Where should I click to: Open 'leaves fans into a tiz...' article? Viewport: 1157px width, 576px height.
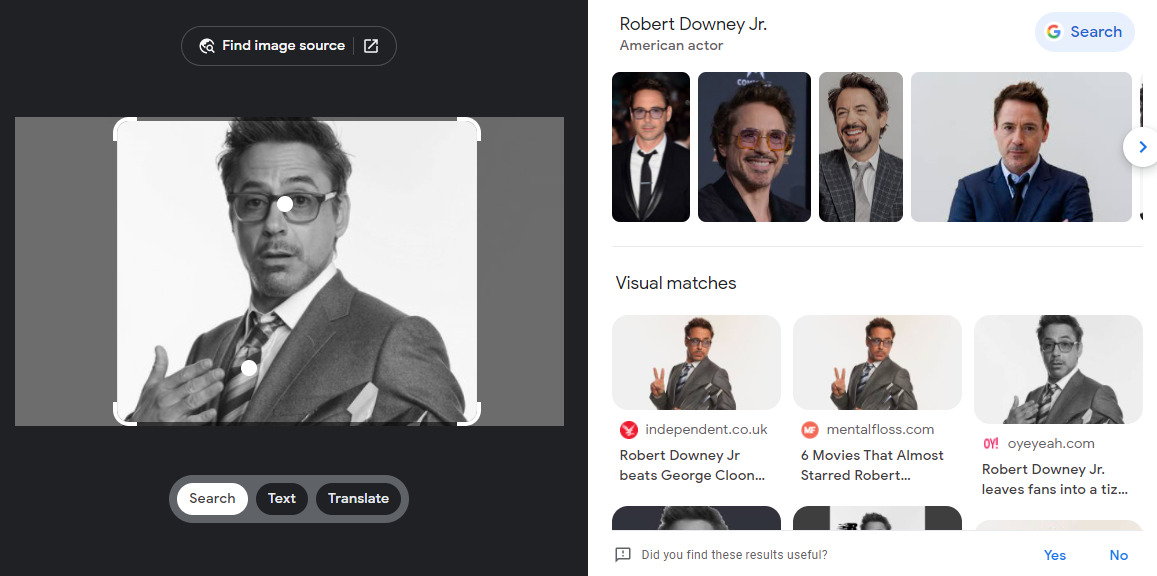(1054, 479)
